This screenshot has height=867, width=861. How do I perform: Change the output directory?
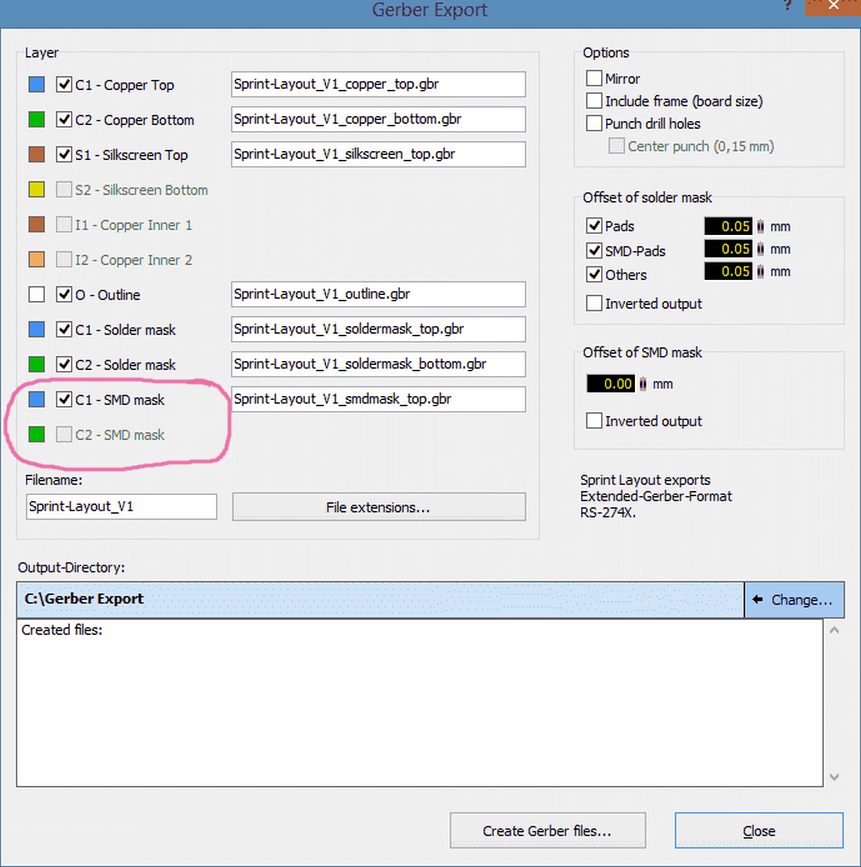coord(794,599)
